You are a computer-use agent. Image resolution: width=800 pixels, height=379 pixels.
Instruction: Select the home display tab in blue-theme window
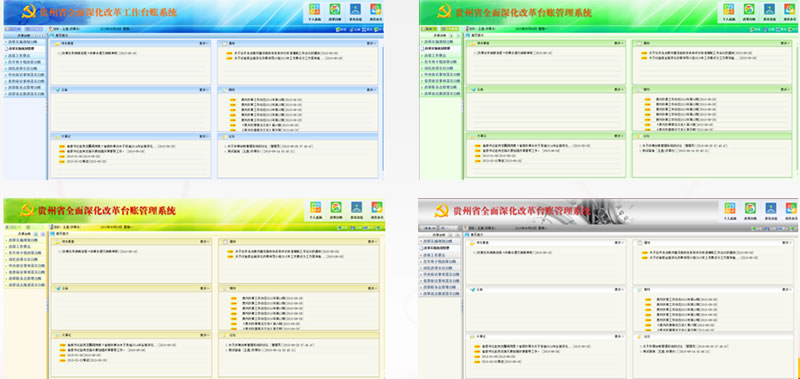(x=60, y=36)
